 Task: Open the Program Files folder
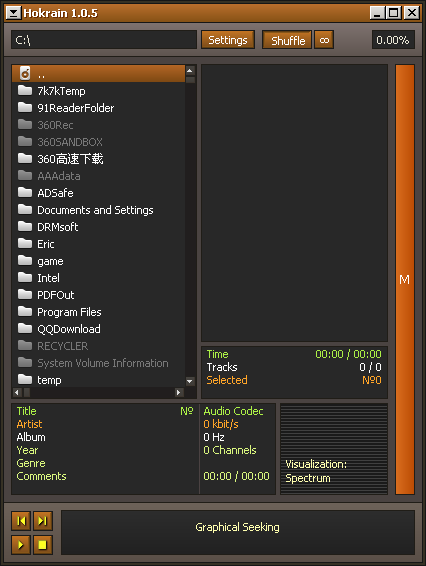pos(98,312)
